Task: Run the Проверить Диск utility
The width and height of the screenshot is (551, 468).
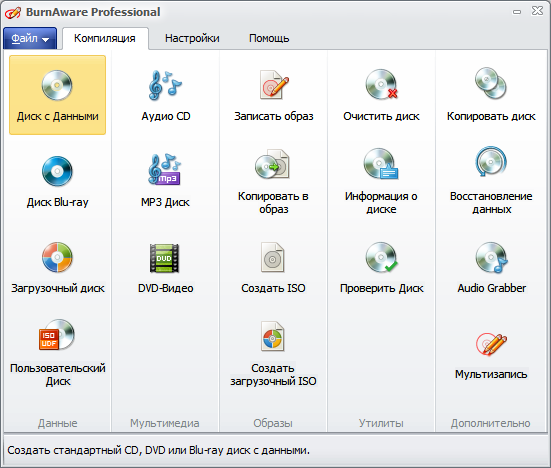Action: (x=381, y=267)
